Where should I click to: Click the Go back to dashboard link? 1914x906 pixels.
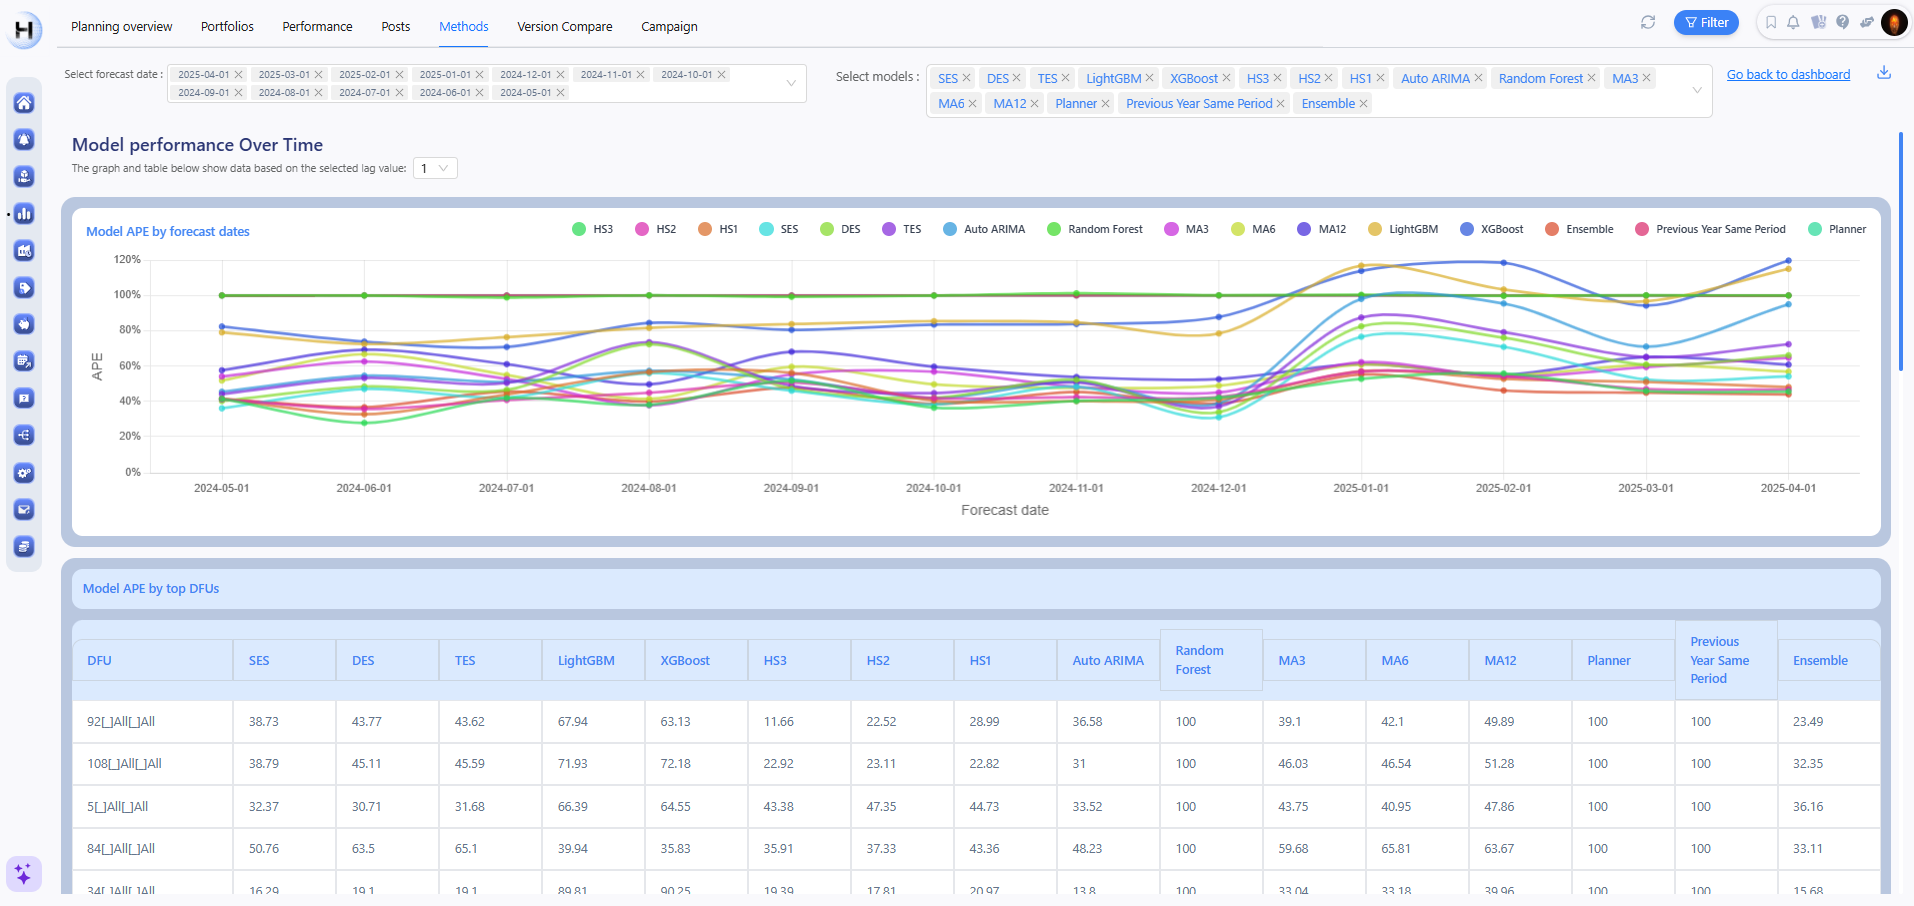(x=1788, y=74)
